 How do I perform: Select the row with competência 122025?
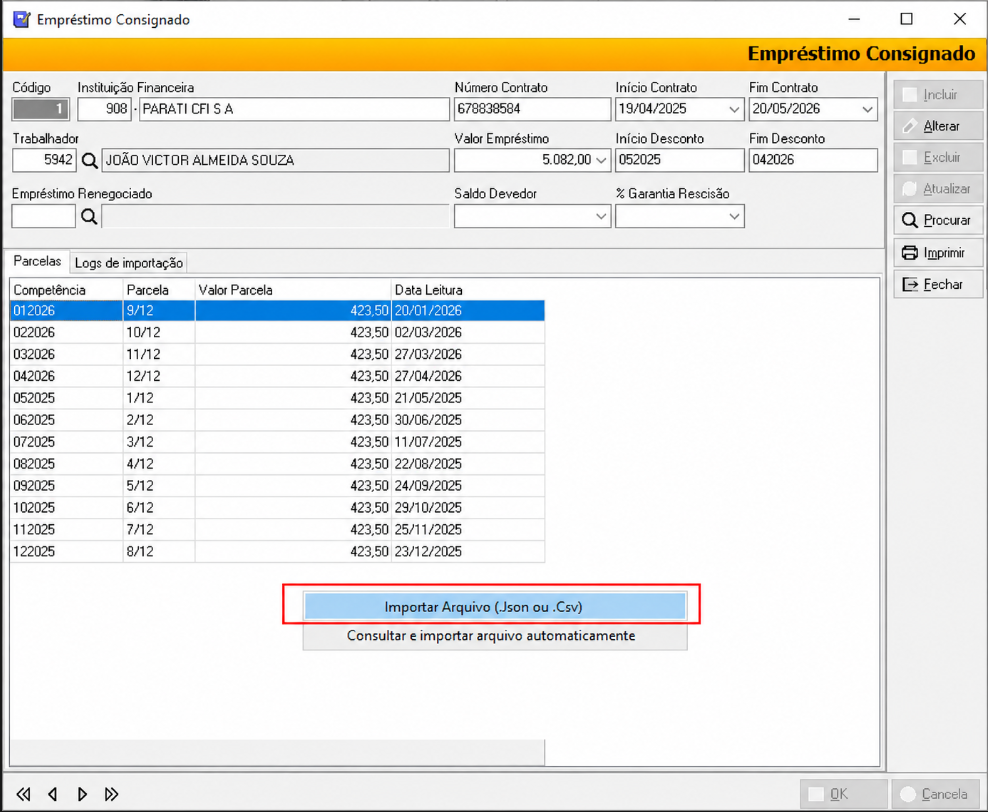coord(277,552)
